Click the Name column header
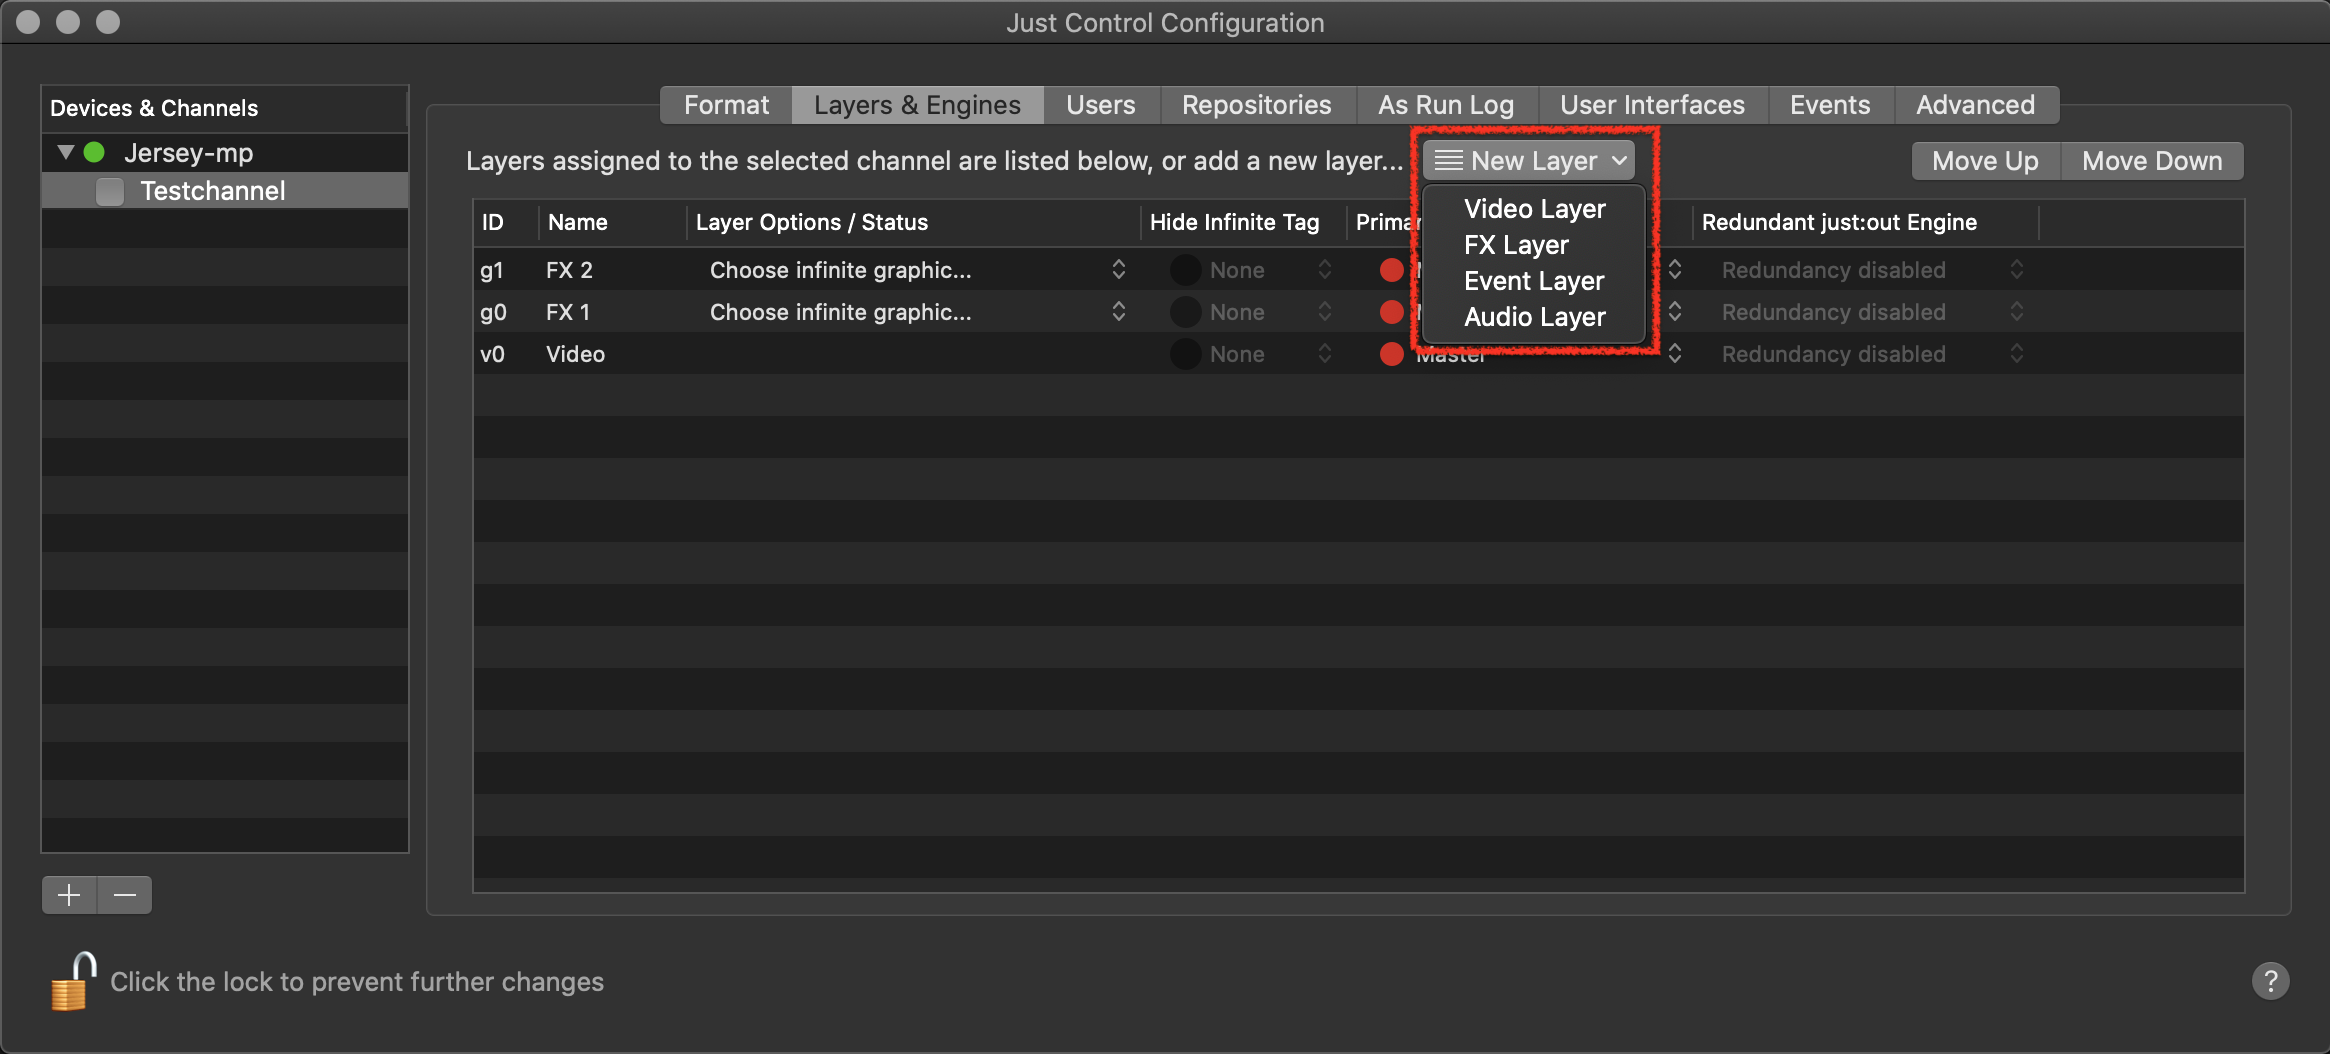Screen dimensions: 2330x1054 pos(613,222)
